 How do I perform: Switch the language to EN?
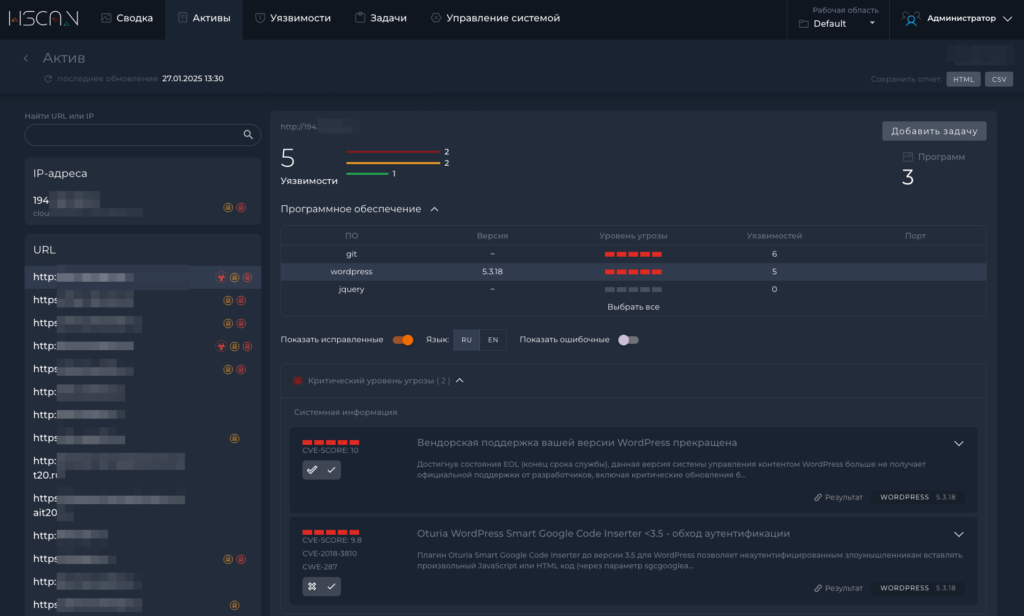point(493,340)
